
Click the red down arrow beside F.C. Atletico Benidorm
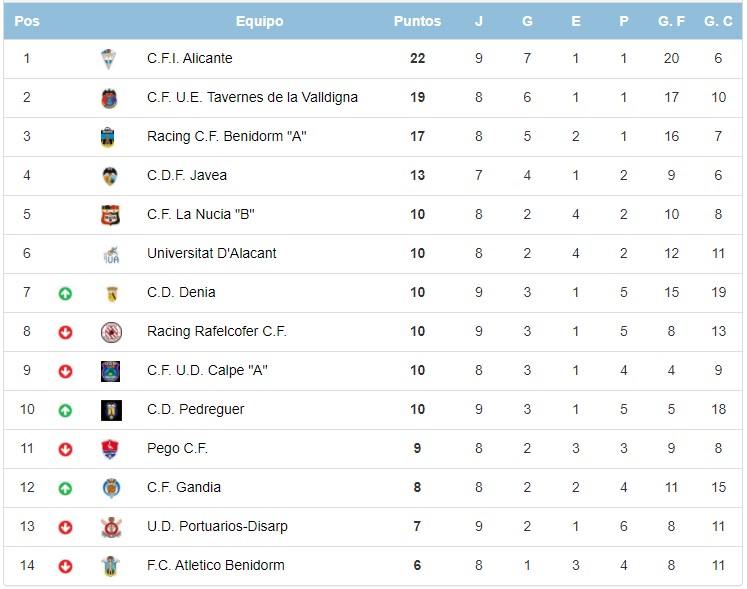pyautogui.click(x=65, y=566)
